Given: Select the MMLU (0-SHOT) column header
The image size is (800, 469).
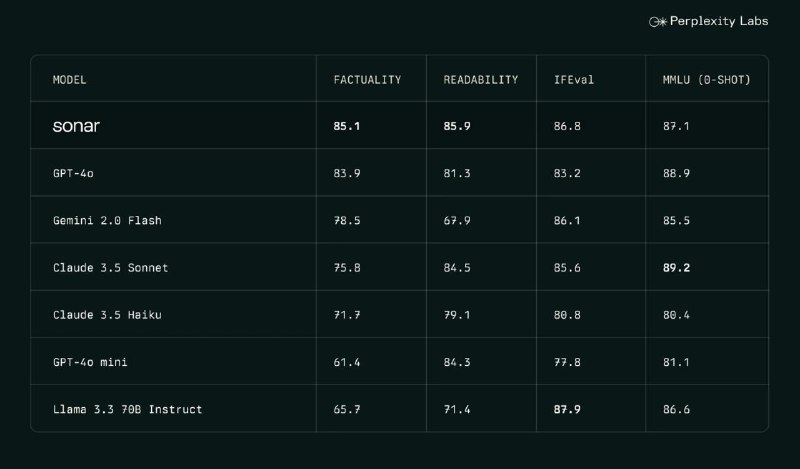Looking at the screenshot, I should coord(707,80).
